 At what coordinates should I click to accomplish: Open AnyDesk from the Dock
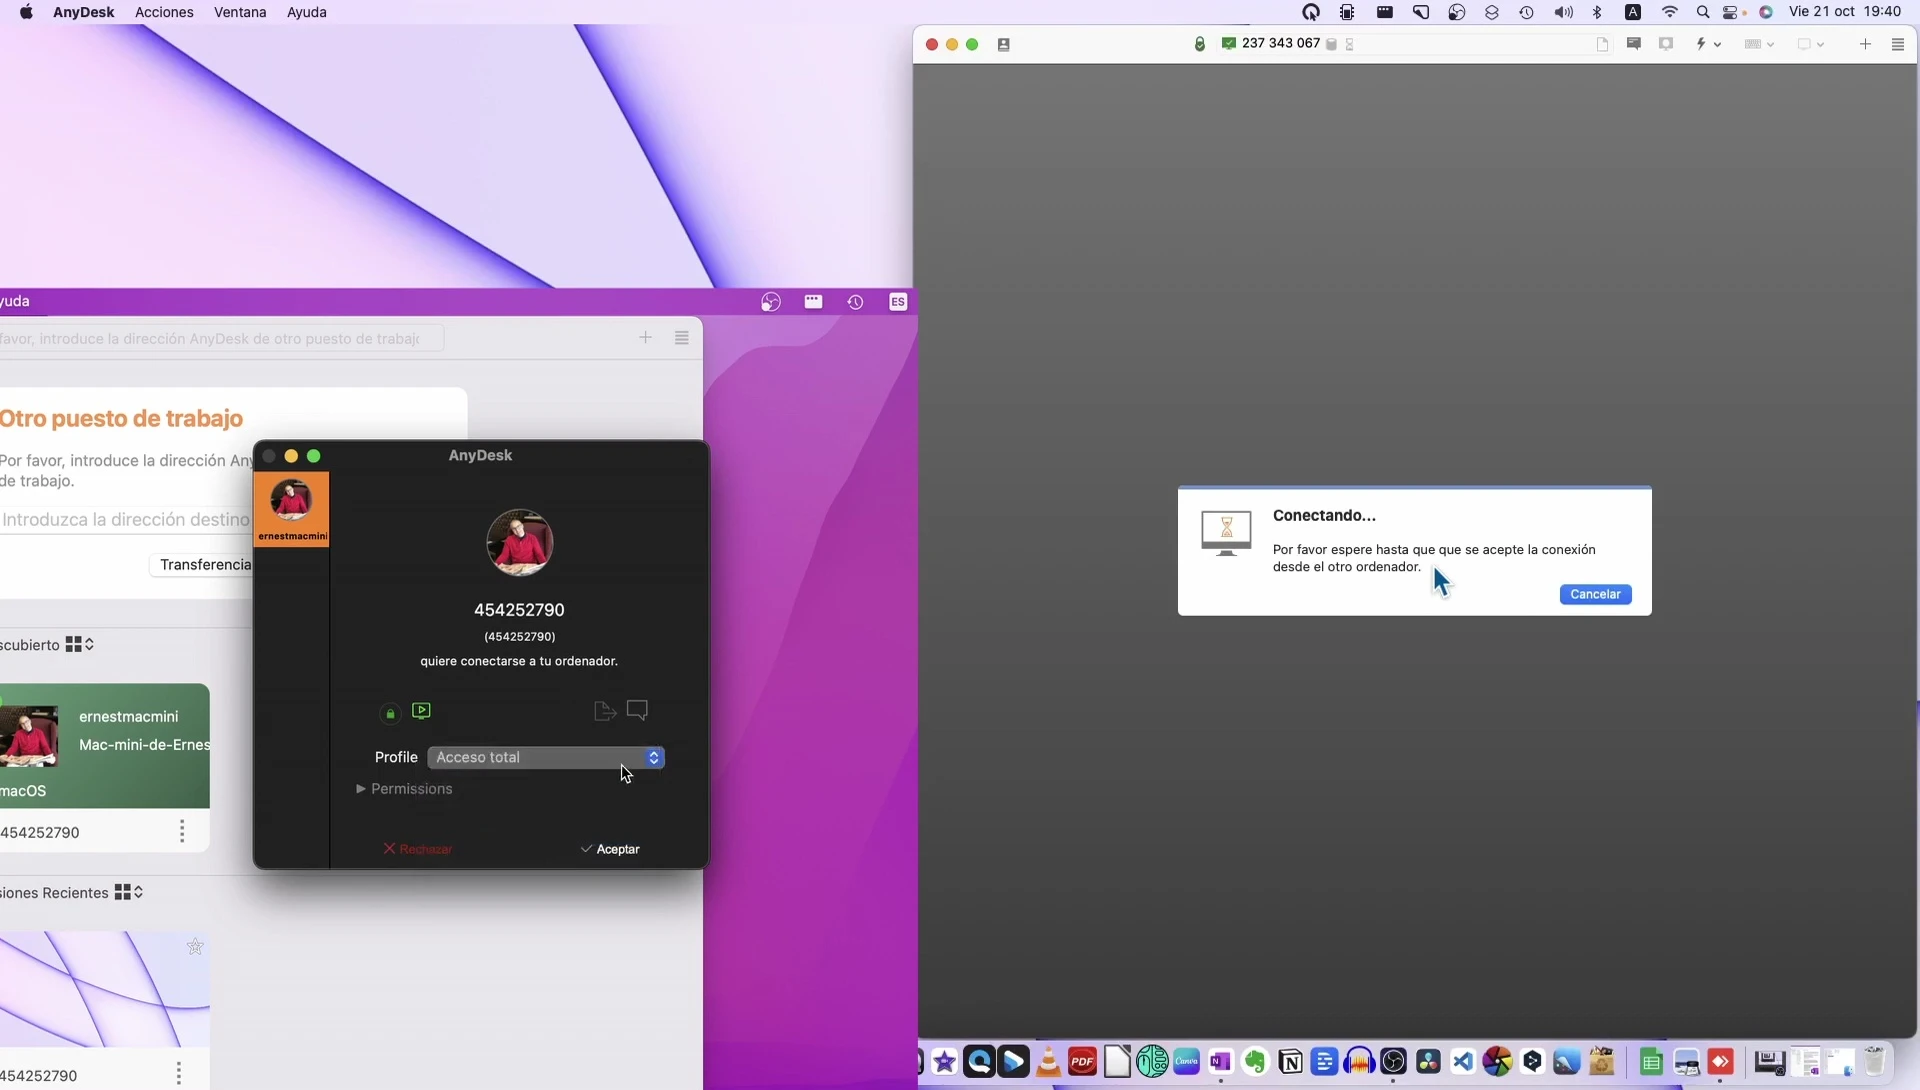pos(1720,1061)
